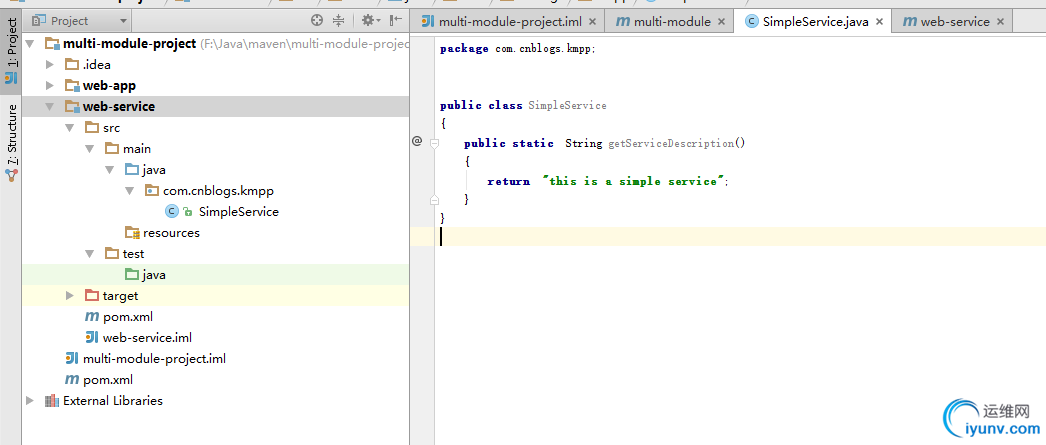Screen dimensions: 1046x445
Task: Collapse the src folder
Action: click(69, 127)
